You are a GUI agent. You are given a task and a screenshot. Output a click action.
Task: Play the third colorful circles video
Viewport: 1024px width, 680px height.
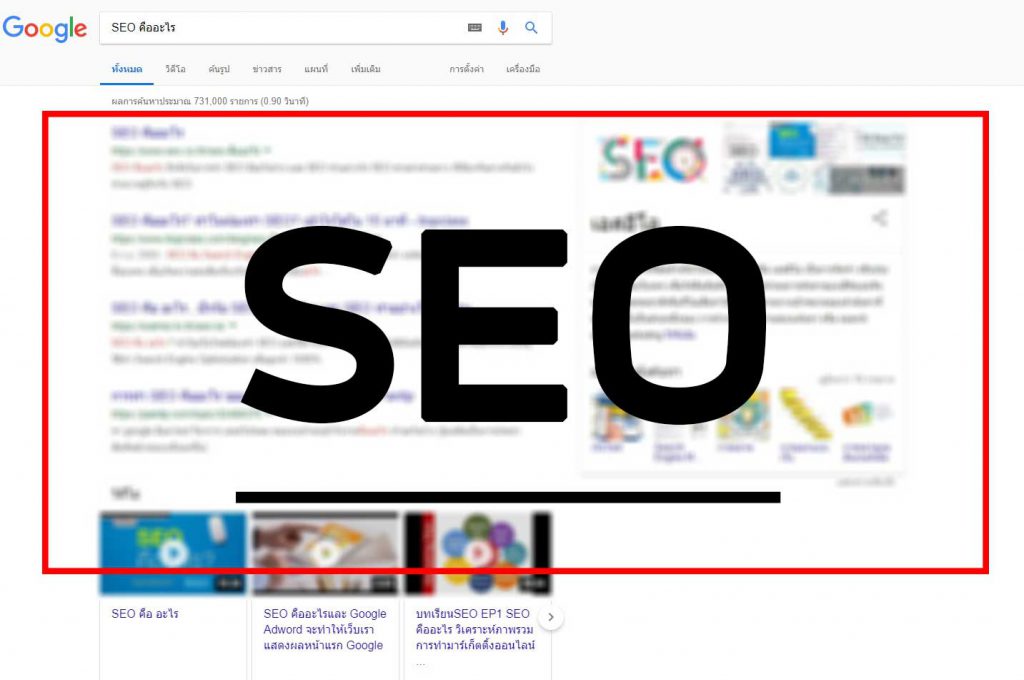(477, 553)
